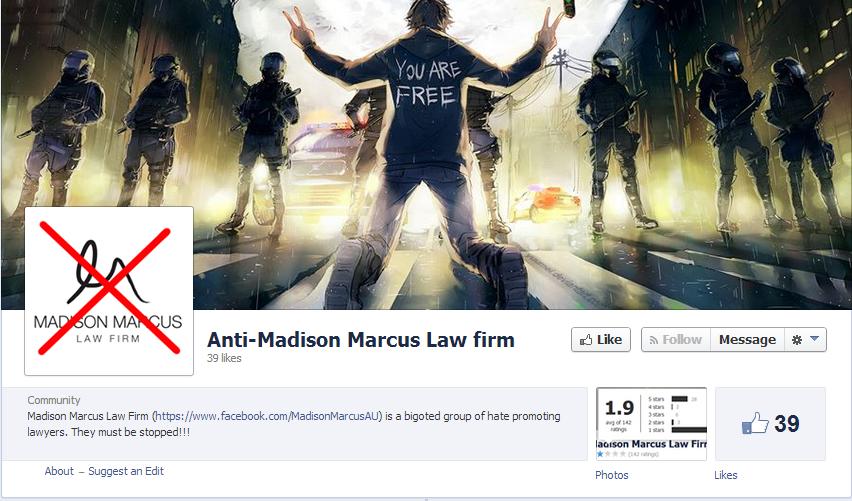Click the feed icon on the Follow button

(x=654, y=340)
